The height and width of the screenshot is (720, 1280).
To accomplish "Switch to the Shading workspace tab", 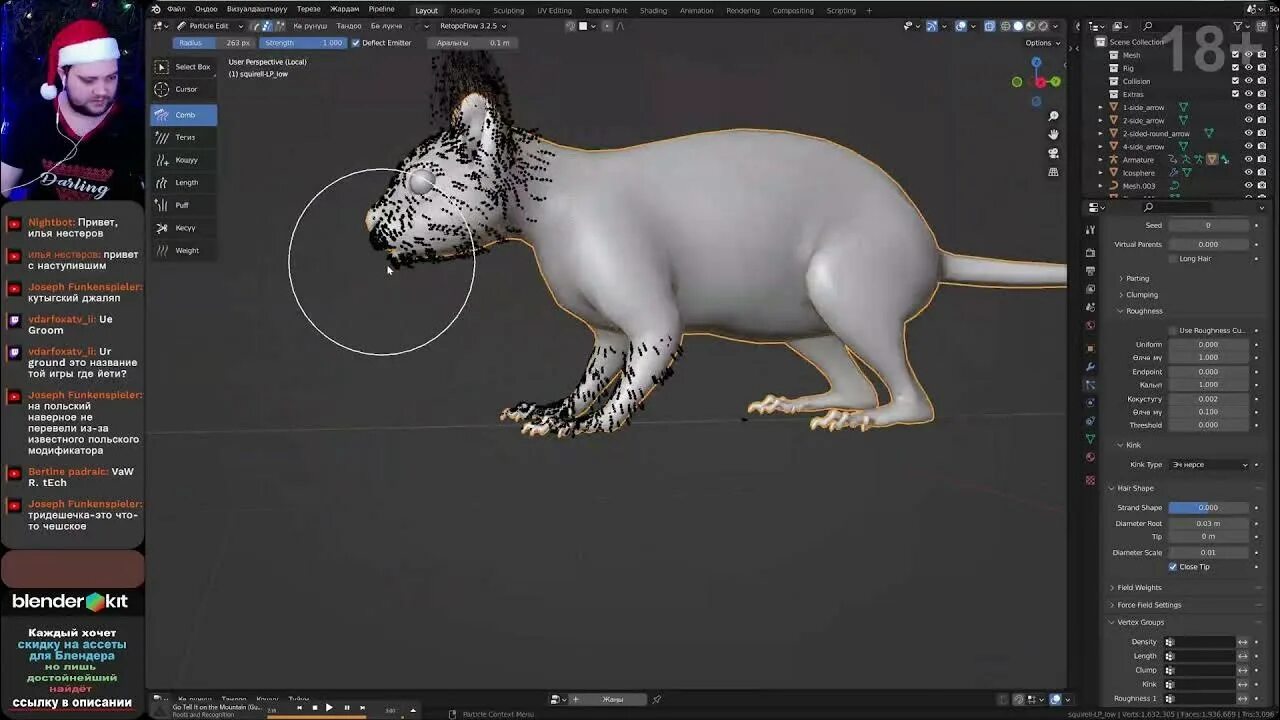I will point(653,11).
